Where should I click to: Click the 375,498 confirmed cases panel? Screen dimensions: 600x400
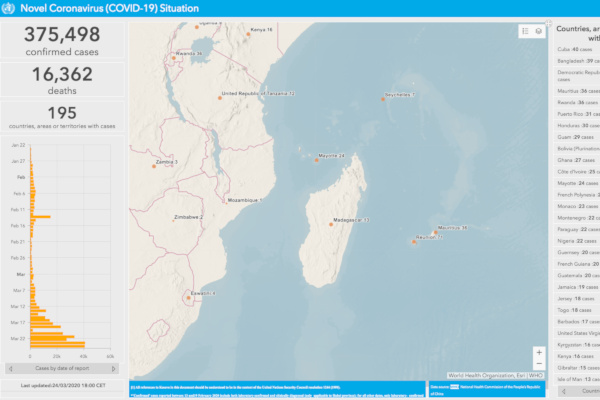click(62, 40)
